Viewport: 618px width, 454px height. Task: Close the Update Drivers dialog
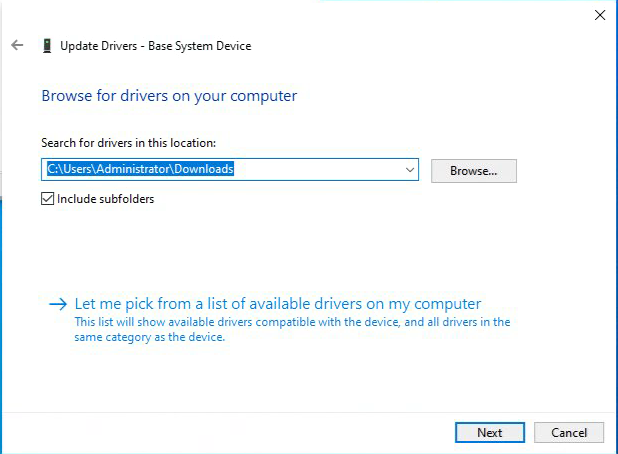[x=600, y=15]
